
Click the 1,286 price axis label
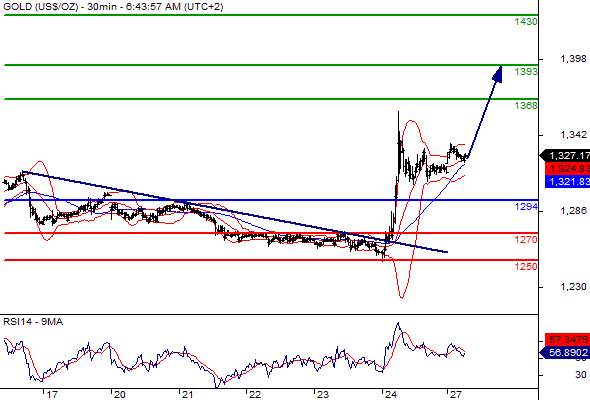coord(573,211)
